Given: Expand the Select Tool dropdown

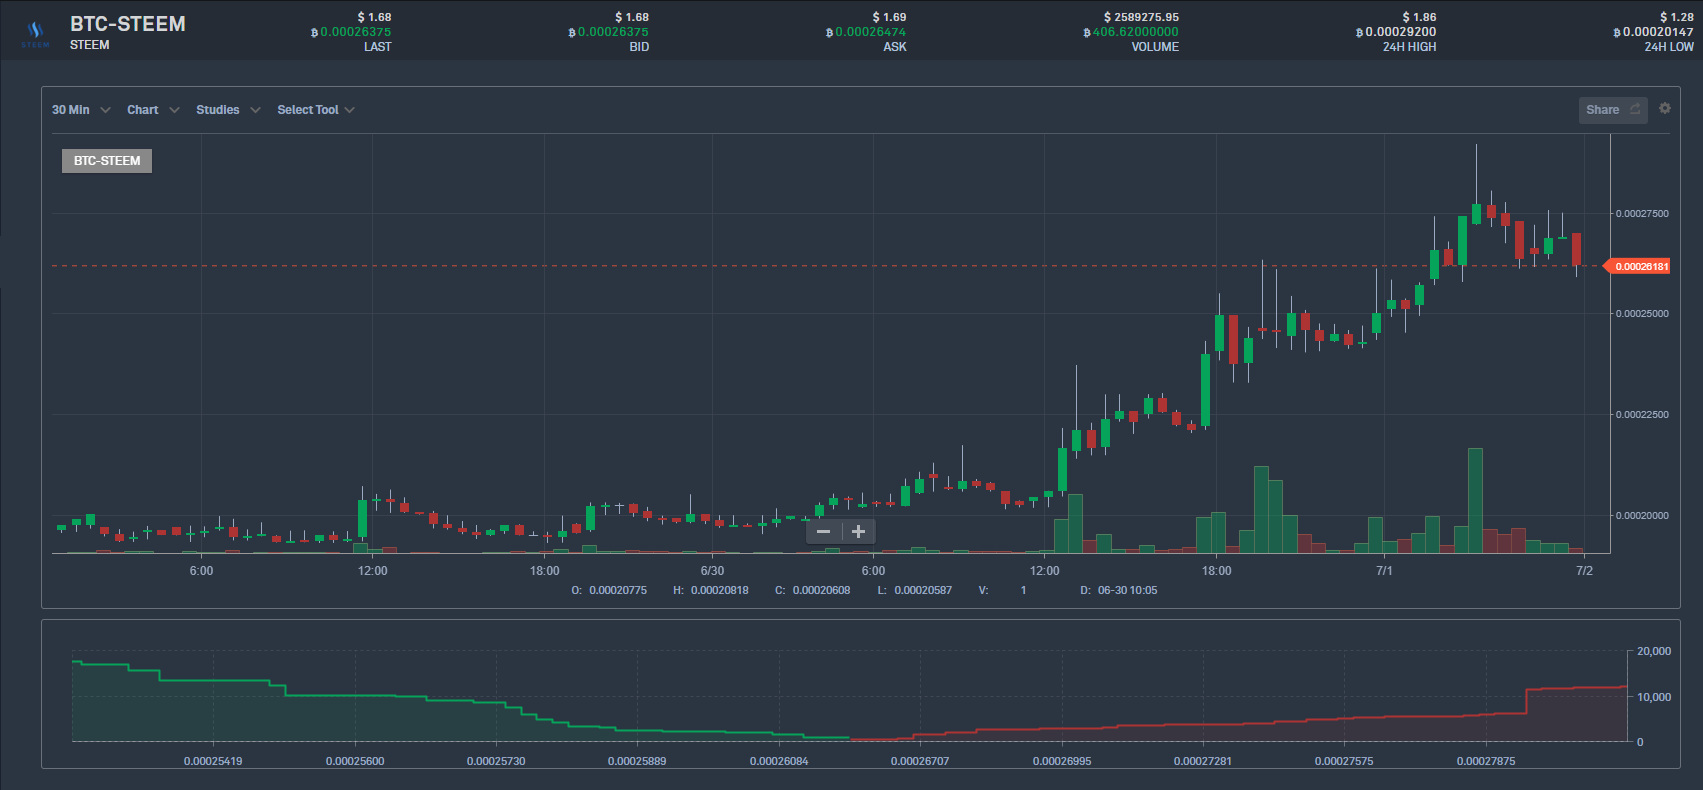Looking at the screenshot, I should coord(316,110).
